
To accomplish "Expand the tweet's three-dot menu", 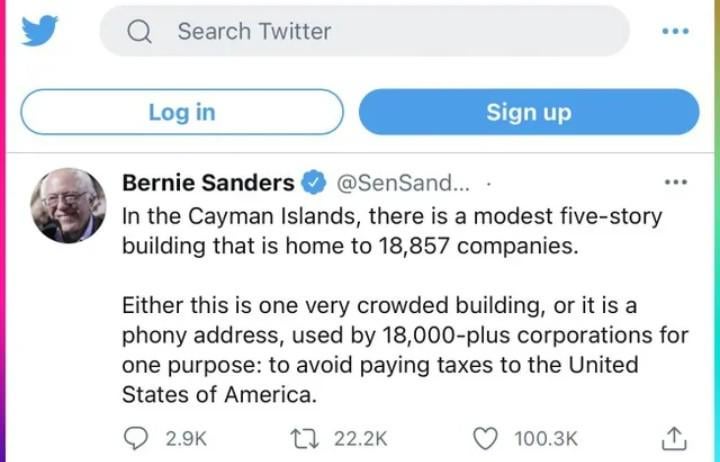I will point(676,182).
